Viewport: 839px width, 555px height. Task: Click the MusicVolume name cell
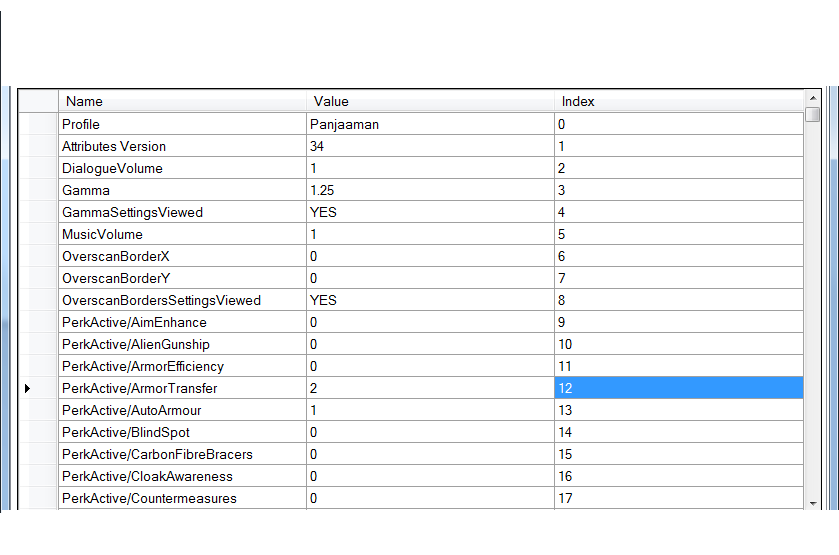click(182, 234)
